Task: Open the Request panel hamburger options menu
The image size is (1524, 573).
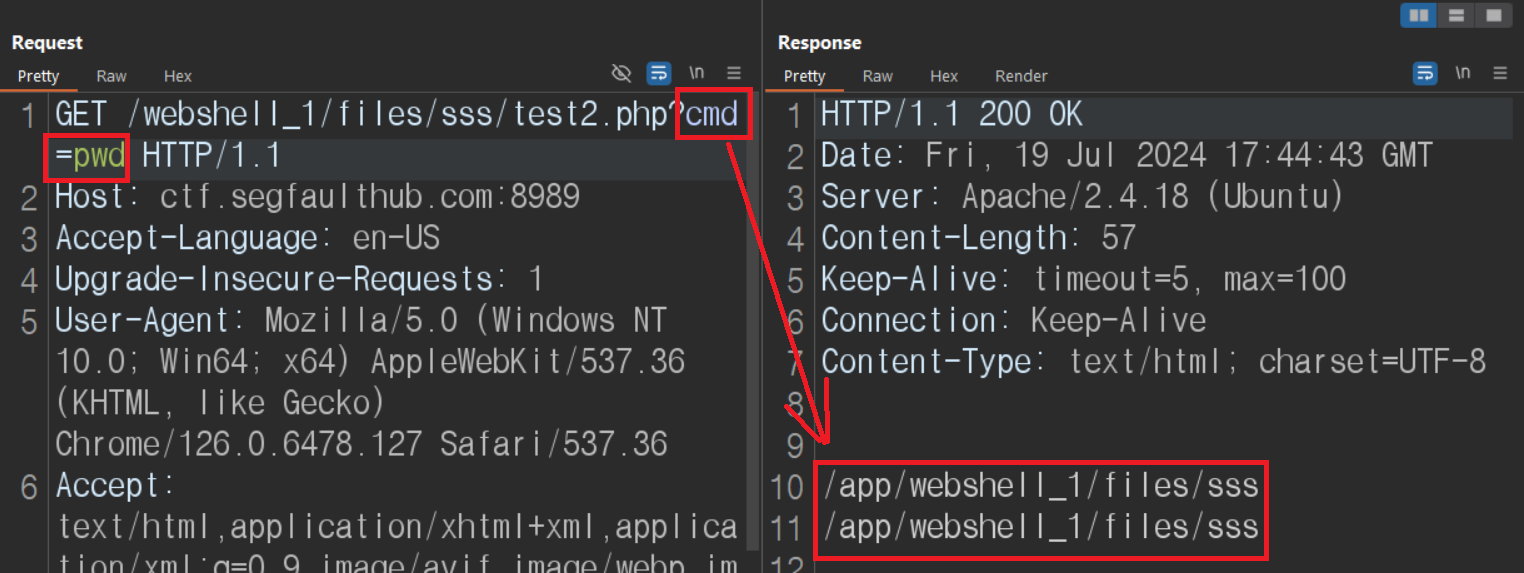Action: (734, 74)
